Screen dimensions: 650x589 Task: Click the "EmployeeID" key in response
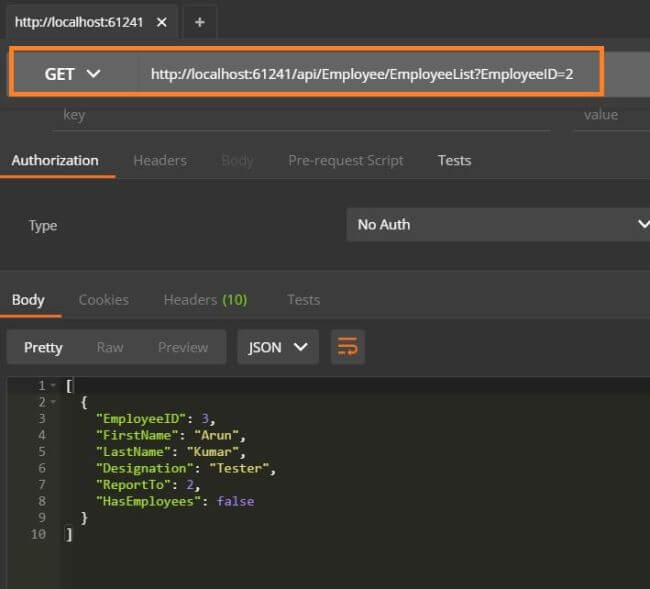[x=141, y=419]
